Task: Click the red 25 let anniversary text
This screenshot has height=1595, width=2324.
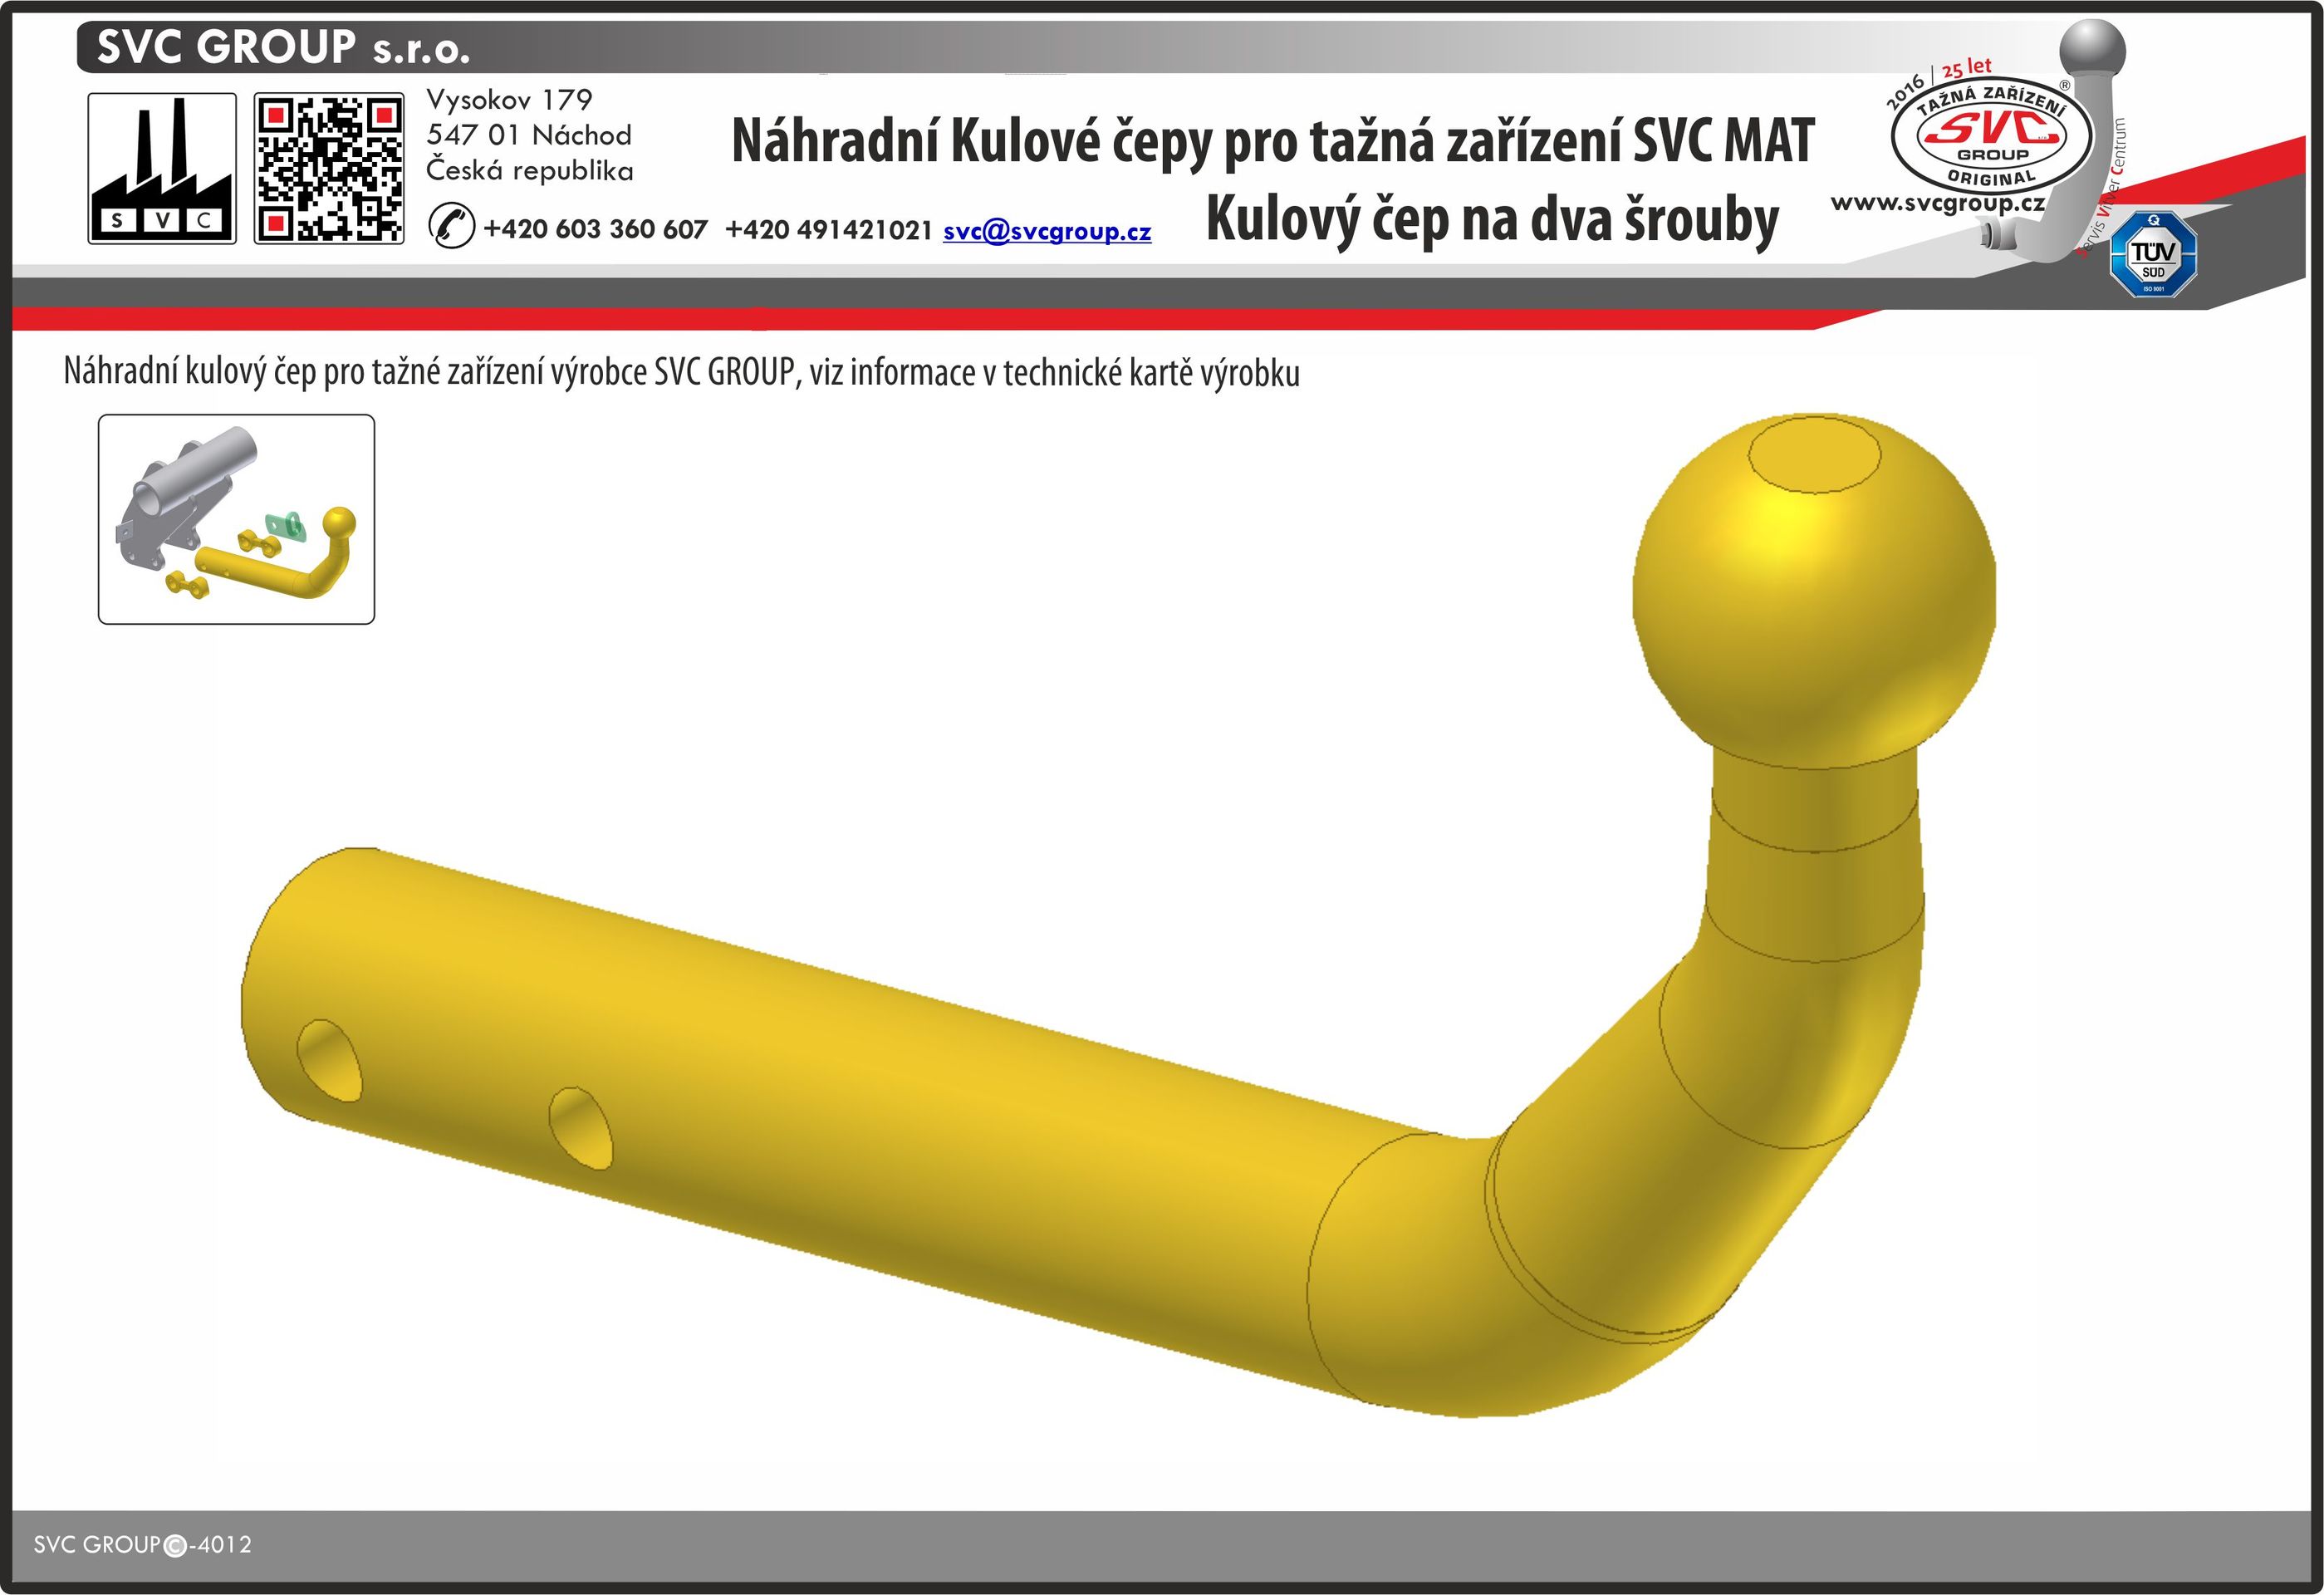Action: 1966,69
